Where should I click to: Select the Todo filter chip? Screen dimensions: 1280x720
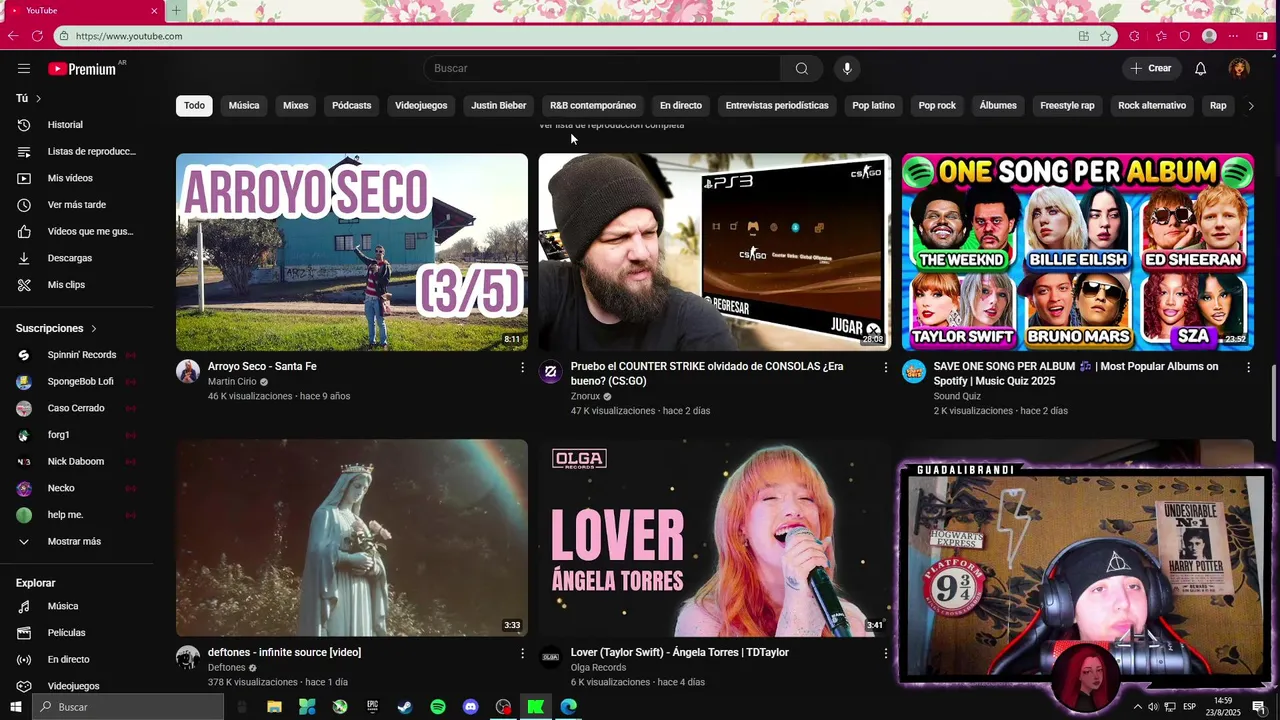(x=194, y=105)
